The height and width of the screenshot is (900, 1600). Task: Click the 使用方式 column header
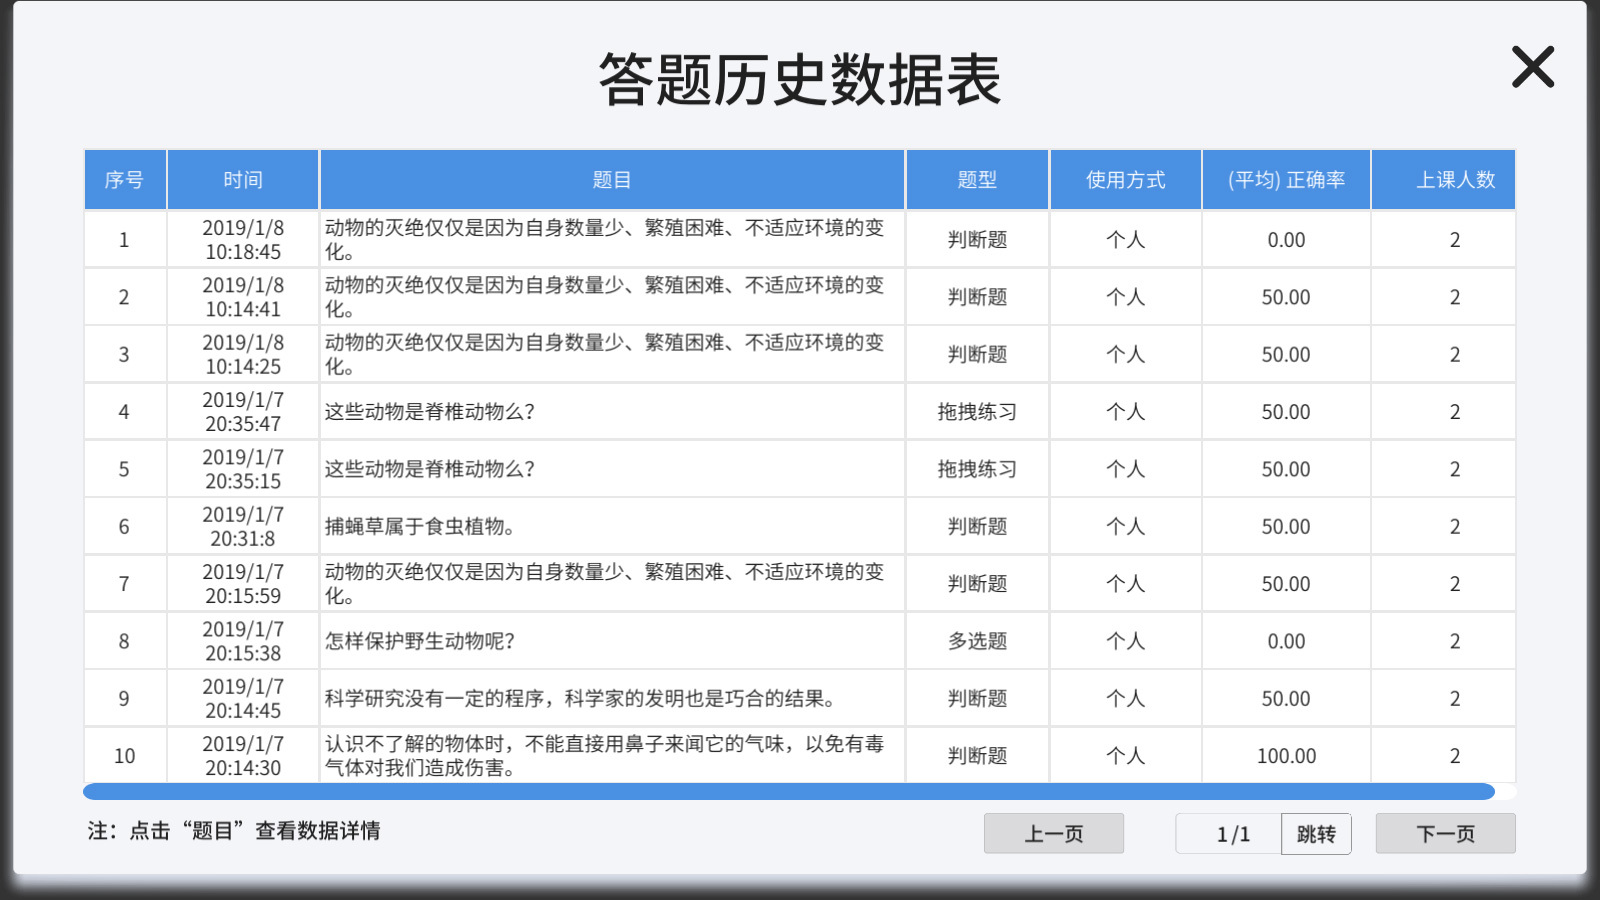coord(1125,180)
